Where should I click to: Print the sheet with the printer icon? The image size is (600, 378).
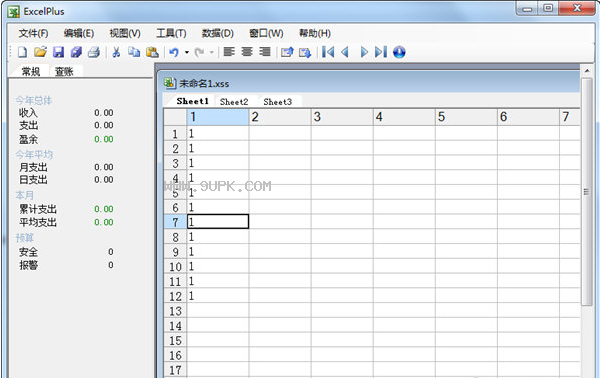[x=94, y=52]
